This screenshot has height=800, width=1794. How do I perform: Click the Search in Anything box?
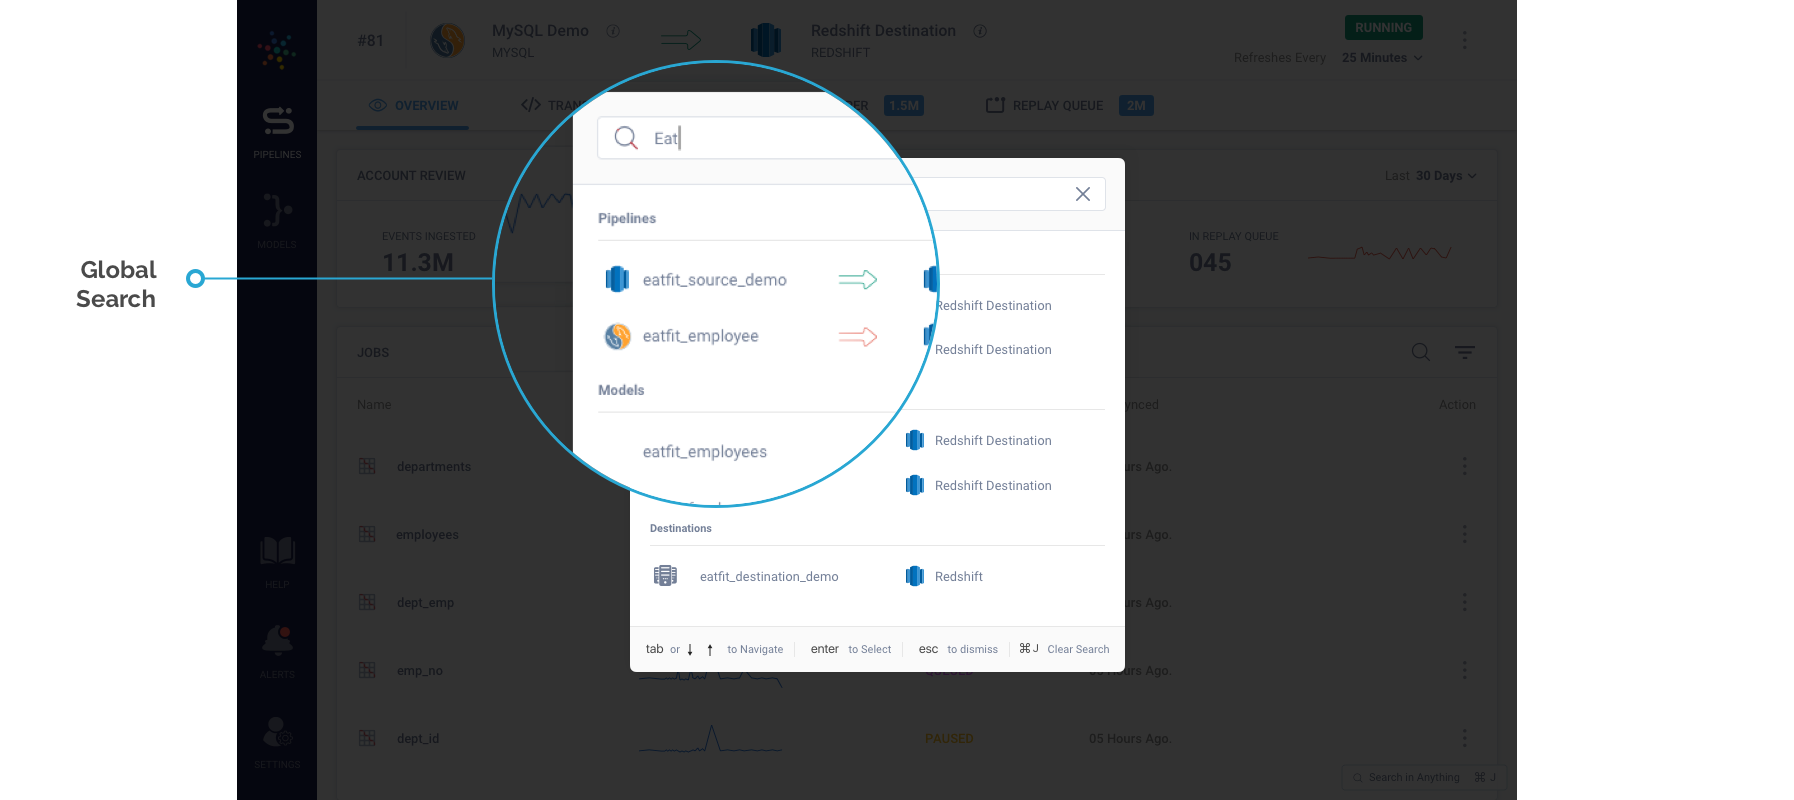pyautogui.click(x=1422, y=777)
